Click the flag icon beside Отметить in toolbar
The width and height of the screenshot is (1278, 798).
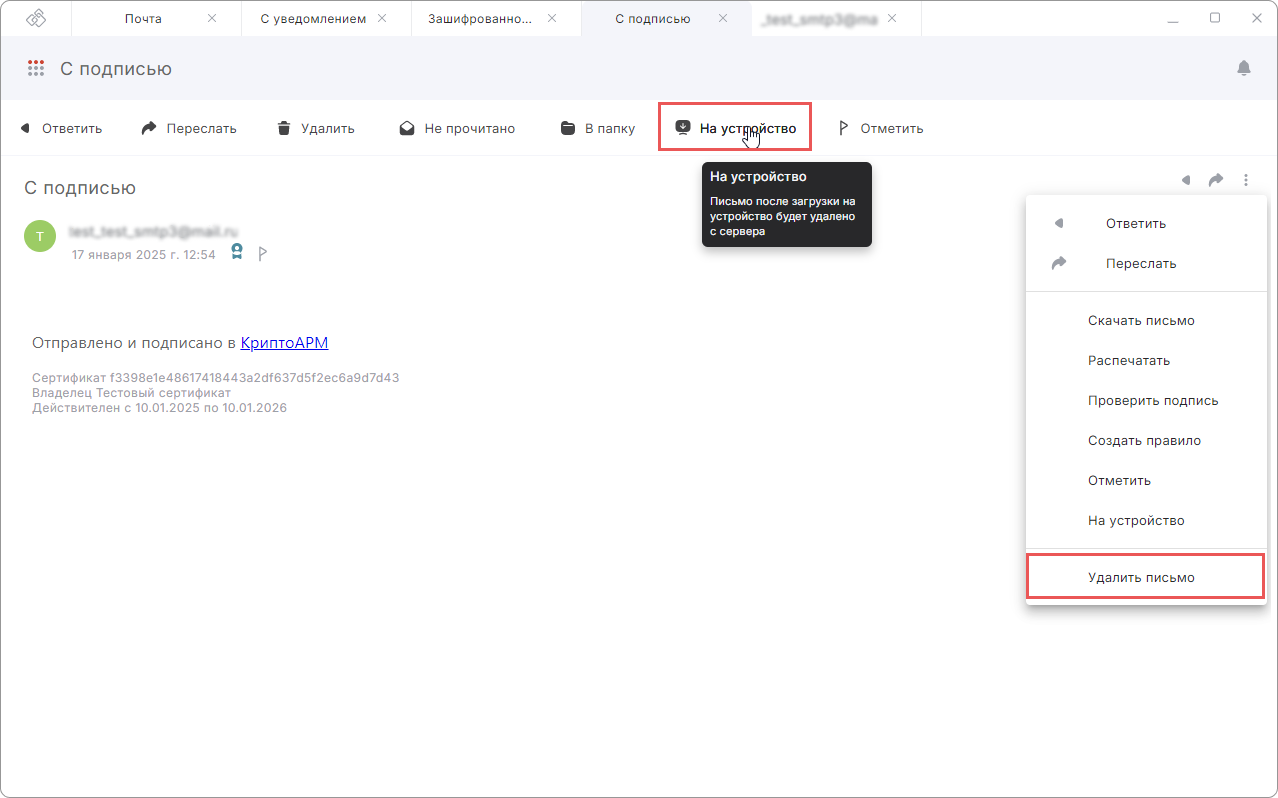843,128
